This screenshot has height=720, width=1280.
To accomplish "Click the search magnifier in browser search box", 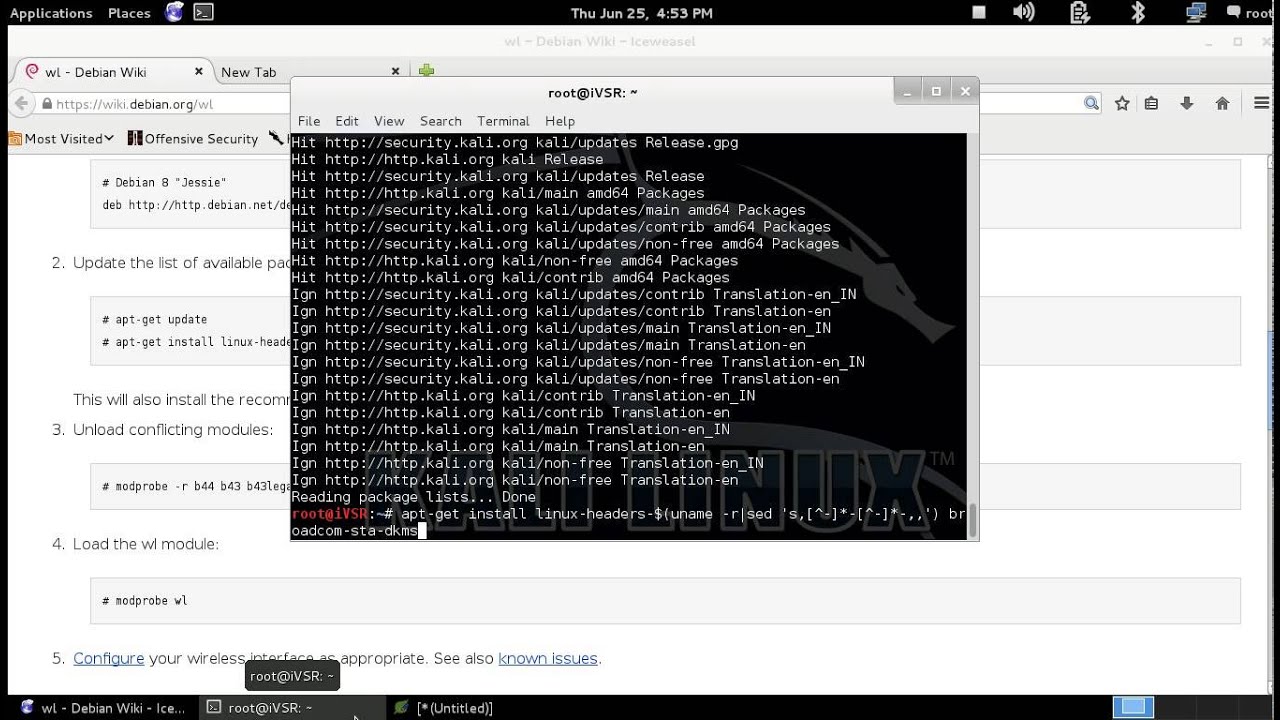I will pyautogui.click(x=1091, y=104).
